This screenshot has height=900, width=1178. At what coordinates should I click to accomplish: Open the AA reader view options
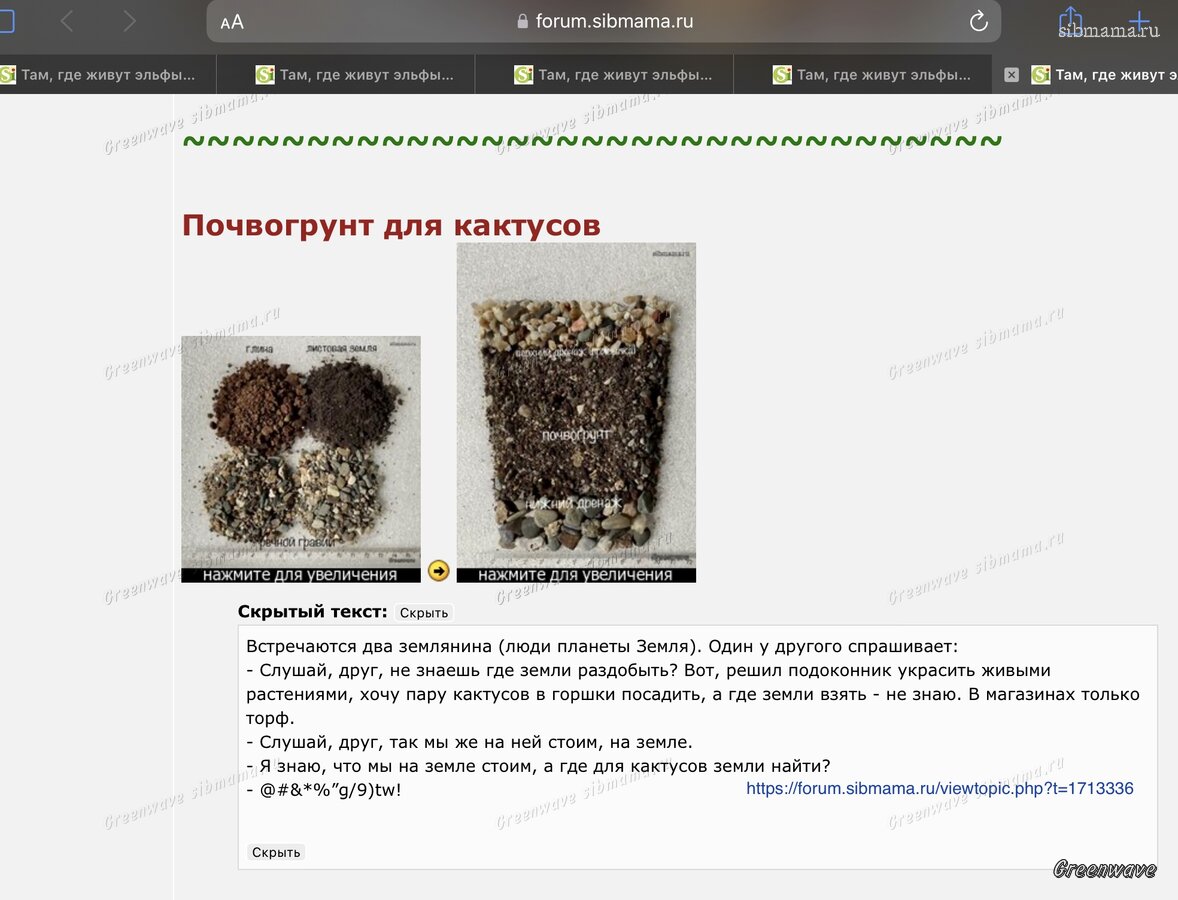[232, 23]
